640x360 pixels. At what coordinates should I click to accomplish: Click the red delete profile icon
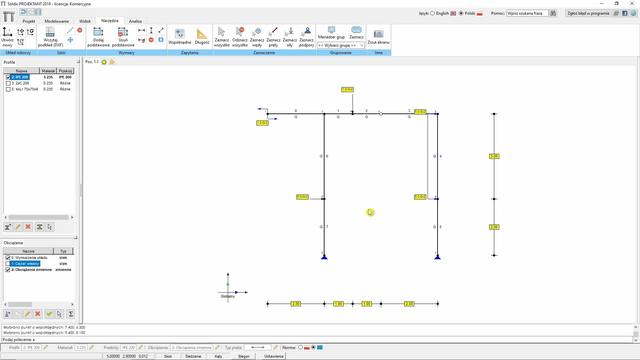click(28, 227)
